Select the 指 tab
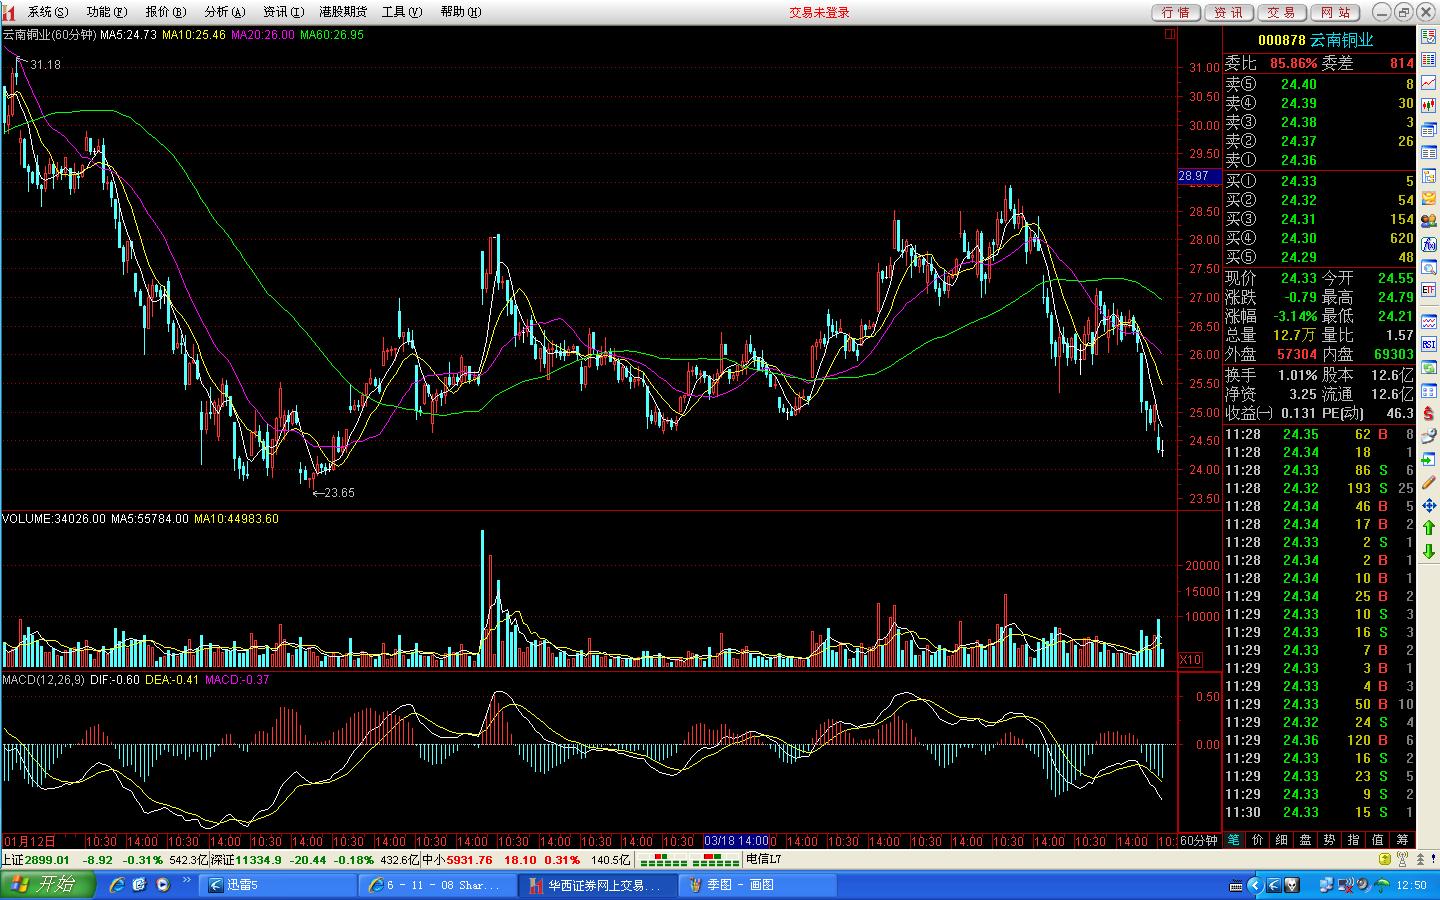The width and height of the screenshot is (1440, 900). tap(1354, 840)
